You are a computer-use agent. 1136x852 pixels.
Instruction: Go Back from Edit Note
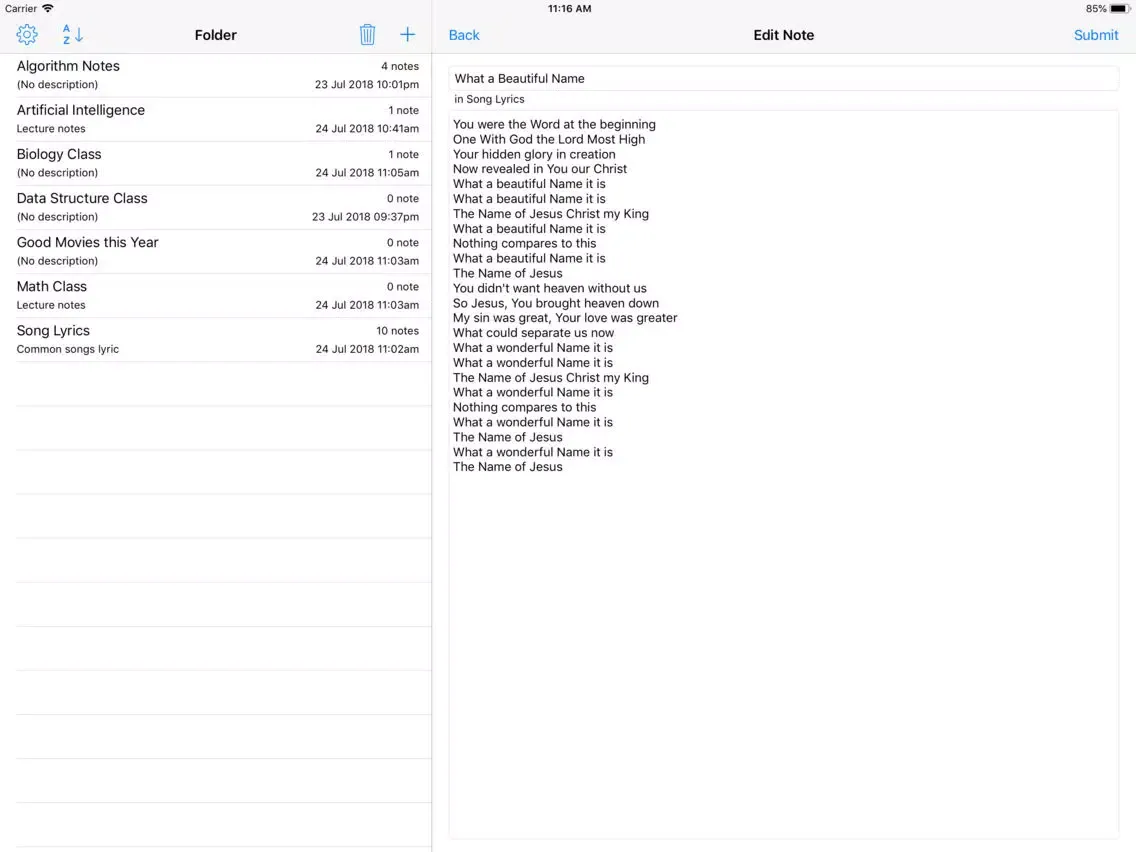pos(464,35)
